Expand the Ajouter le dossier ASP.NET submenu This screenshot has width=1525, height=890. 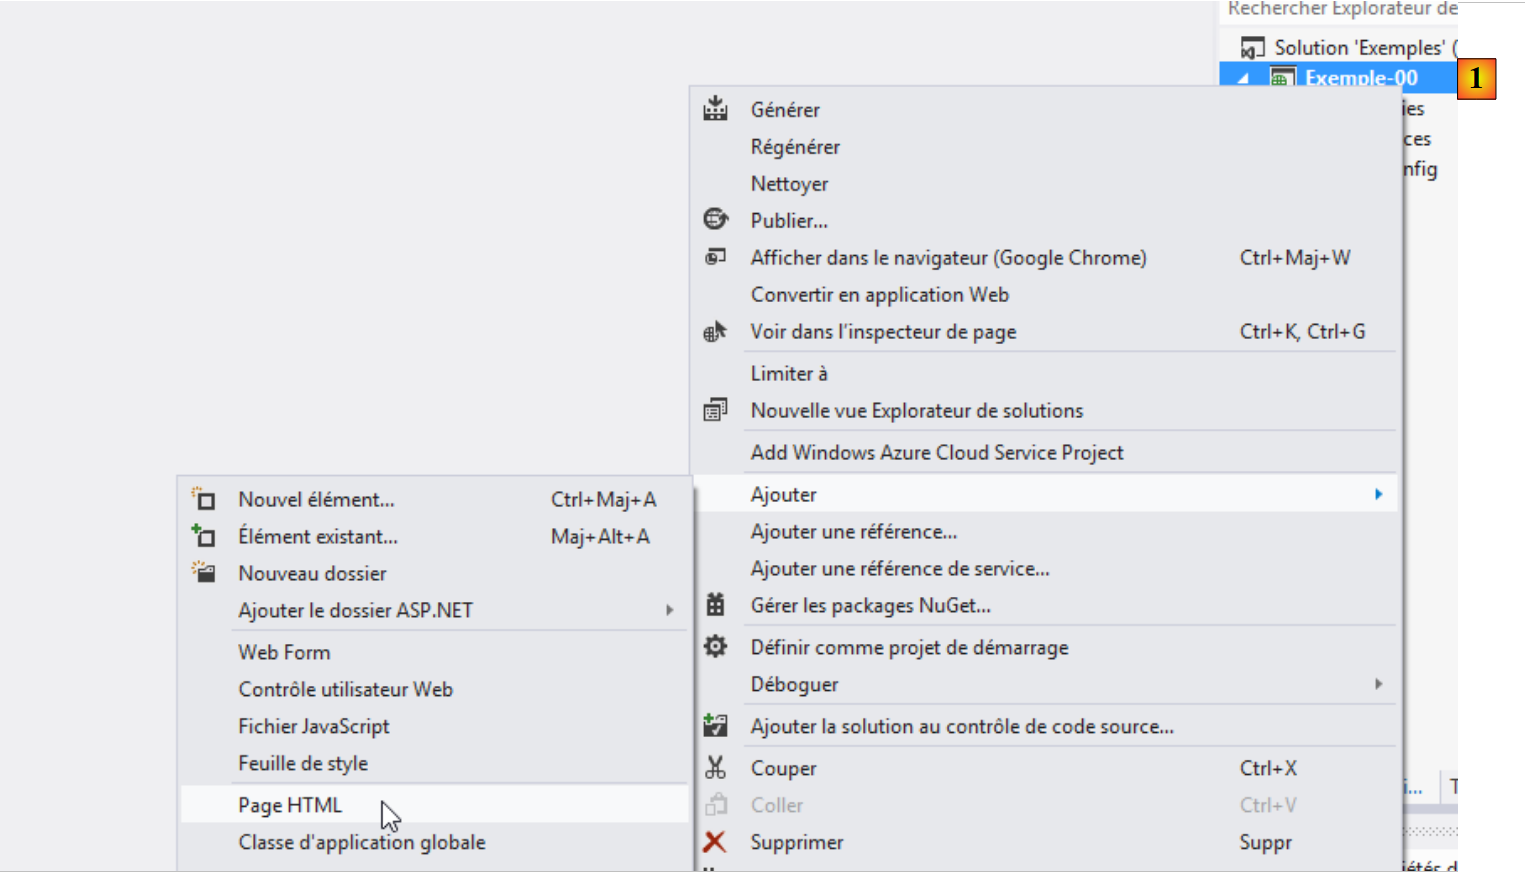click(669, 610)
